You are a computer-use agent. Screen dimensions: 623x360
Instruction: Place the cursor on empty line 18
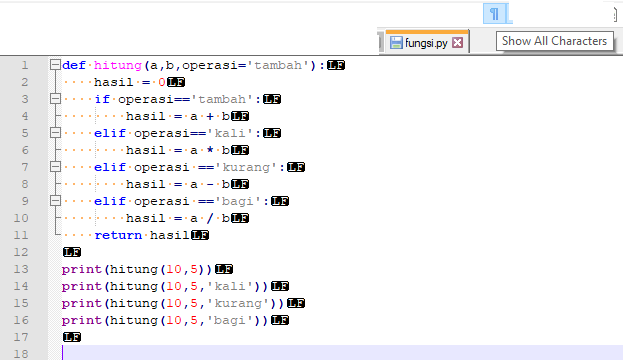(x=342, y=353)
